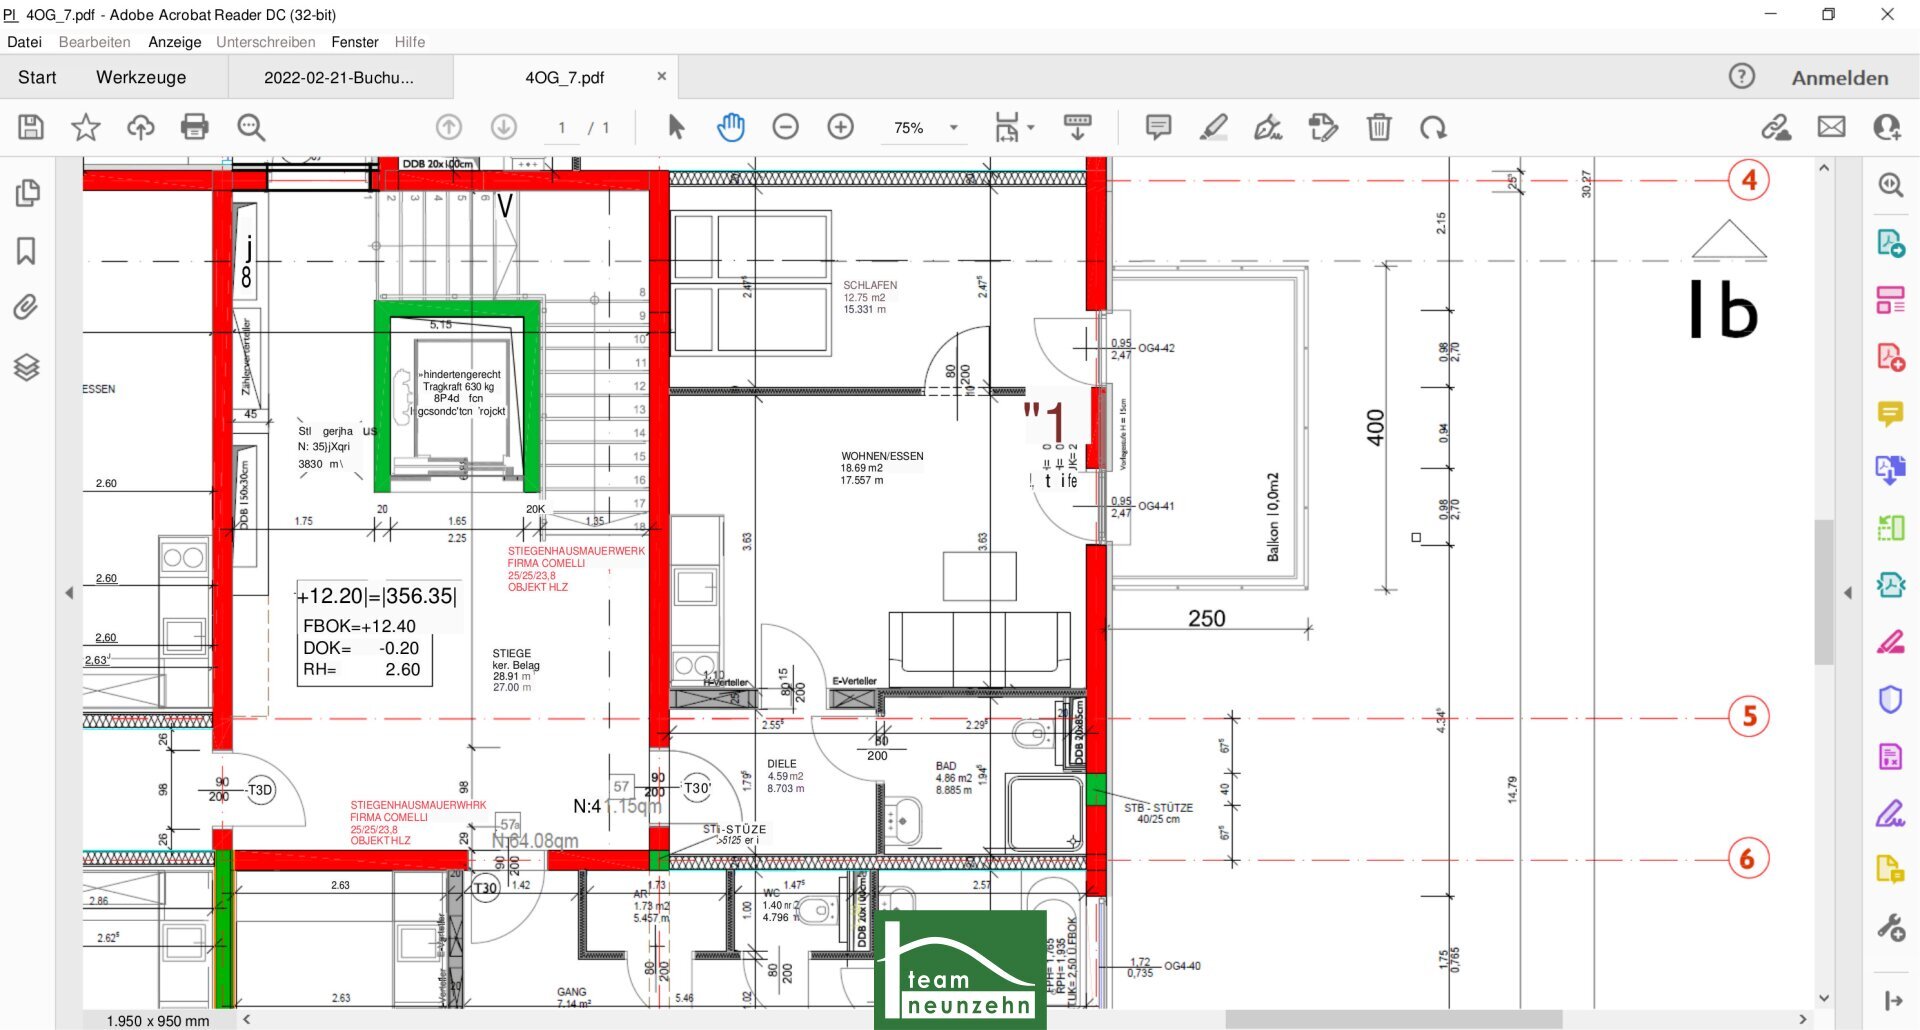This screenshot has height=1030, width=1920.
Task: Add a sticky note comment
Action: (x=1158, y=127)
